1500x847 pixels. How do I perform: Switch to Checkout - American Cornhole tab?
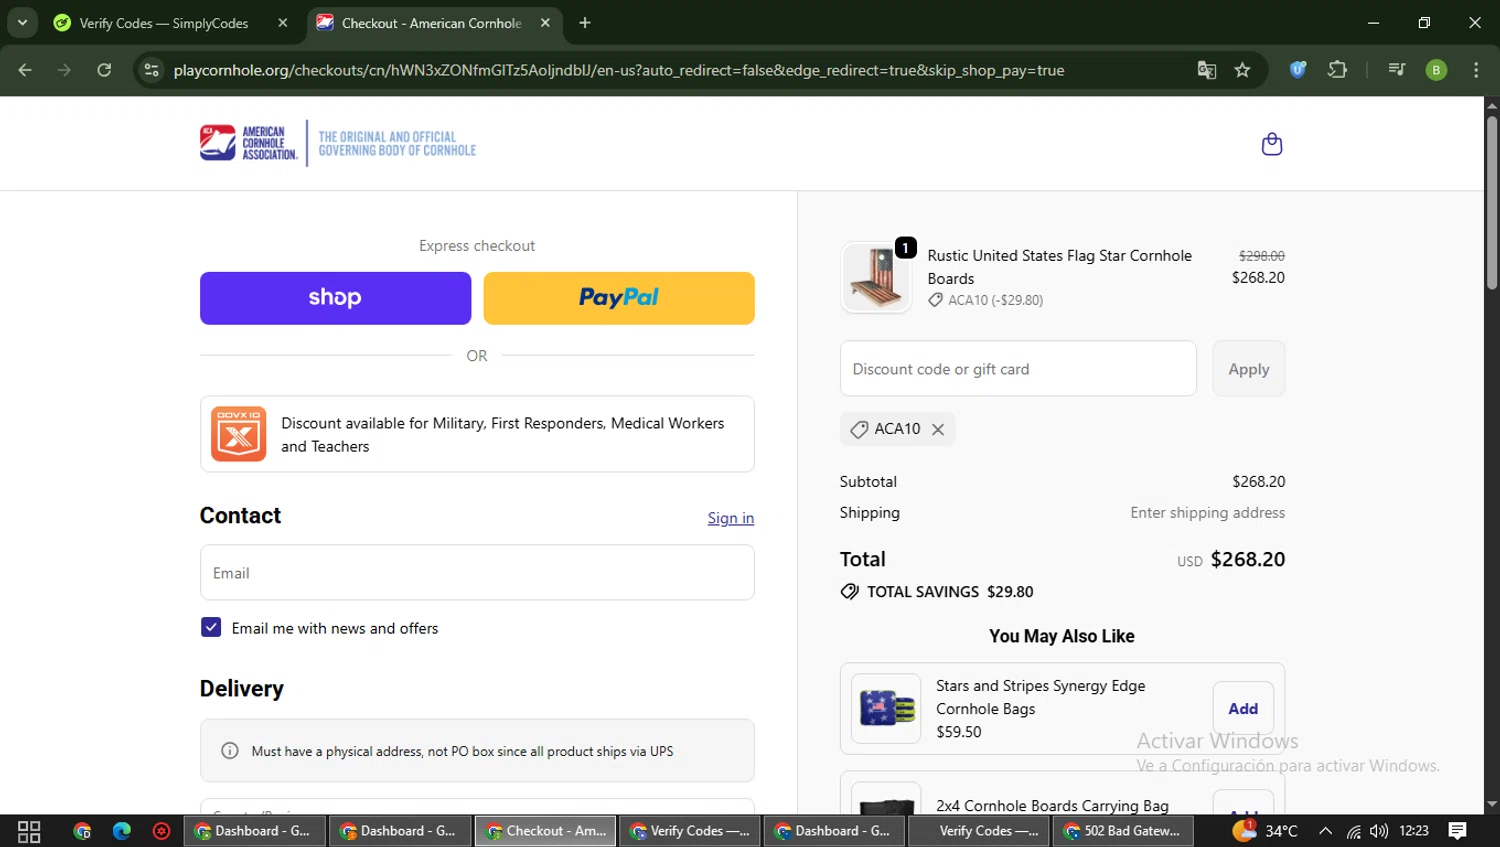434,23
